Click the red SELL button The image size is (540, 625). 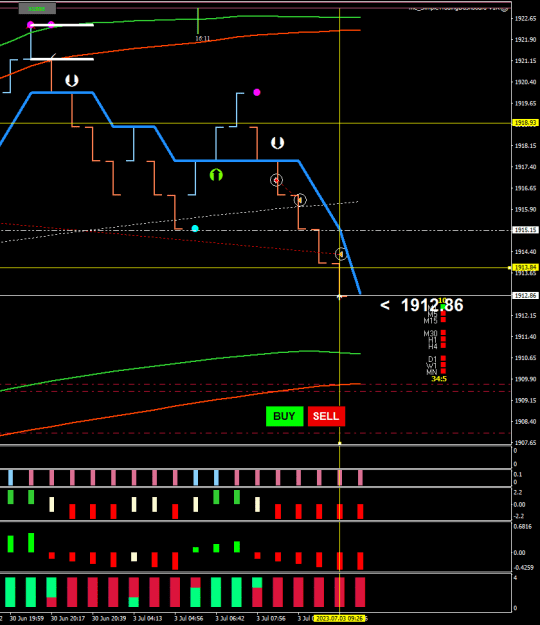click(x=326, y=416)
